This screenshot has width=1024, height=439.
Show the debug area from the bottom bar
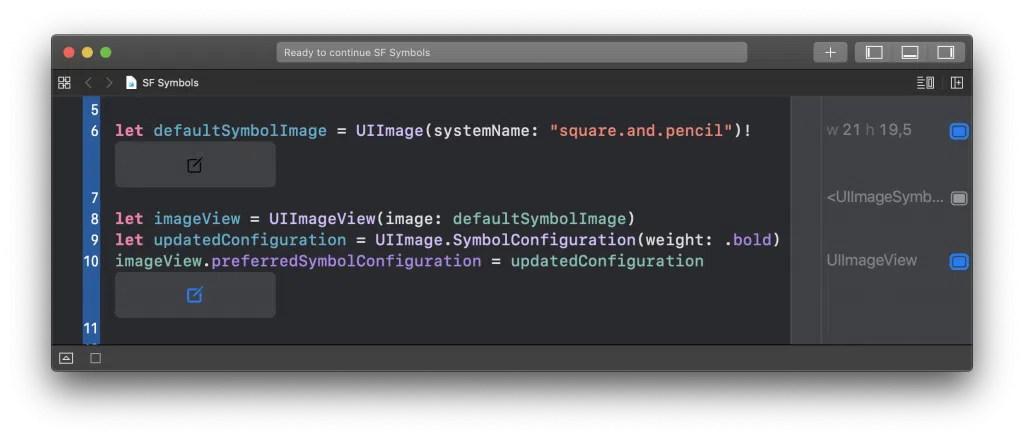[x=66, y=358]
